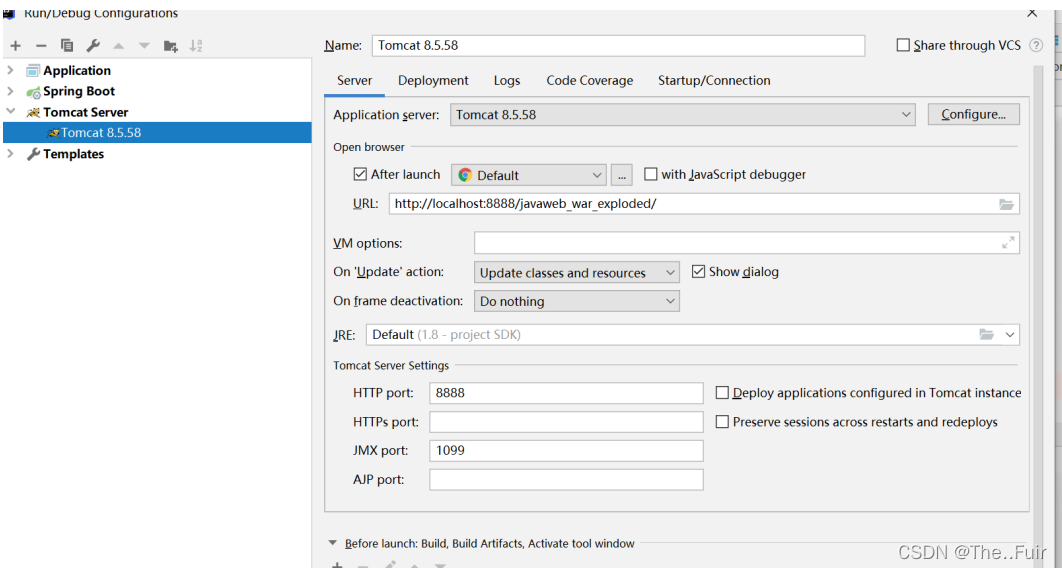Open Application server dropdown
This screenshot has height=569, width=1062.
pyautogui.click(x=683, y=114)
